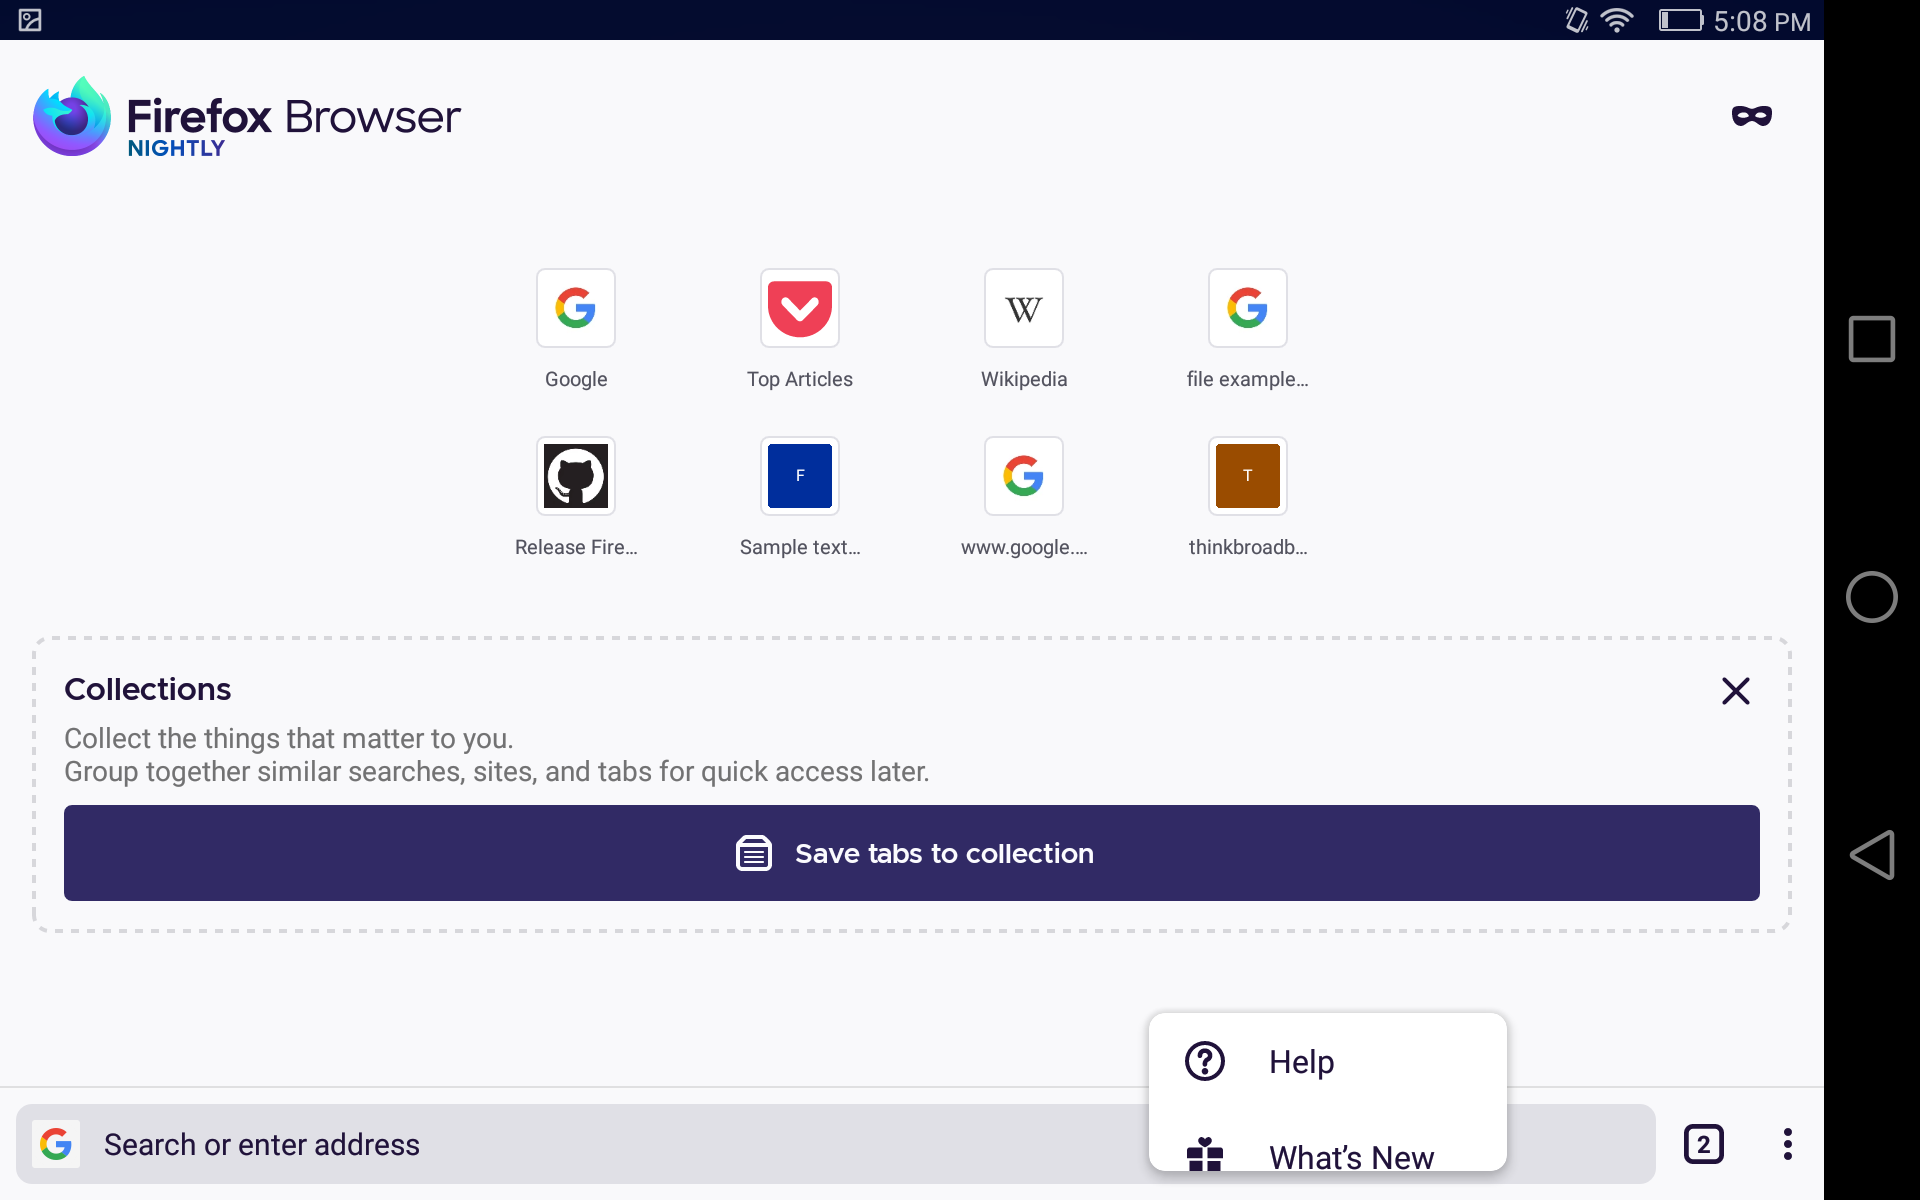1920x1200 pixels.
Task: Open Pocket Top Articles shortcut
Action: 799,308
